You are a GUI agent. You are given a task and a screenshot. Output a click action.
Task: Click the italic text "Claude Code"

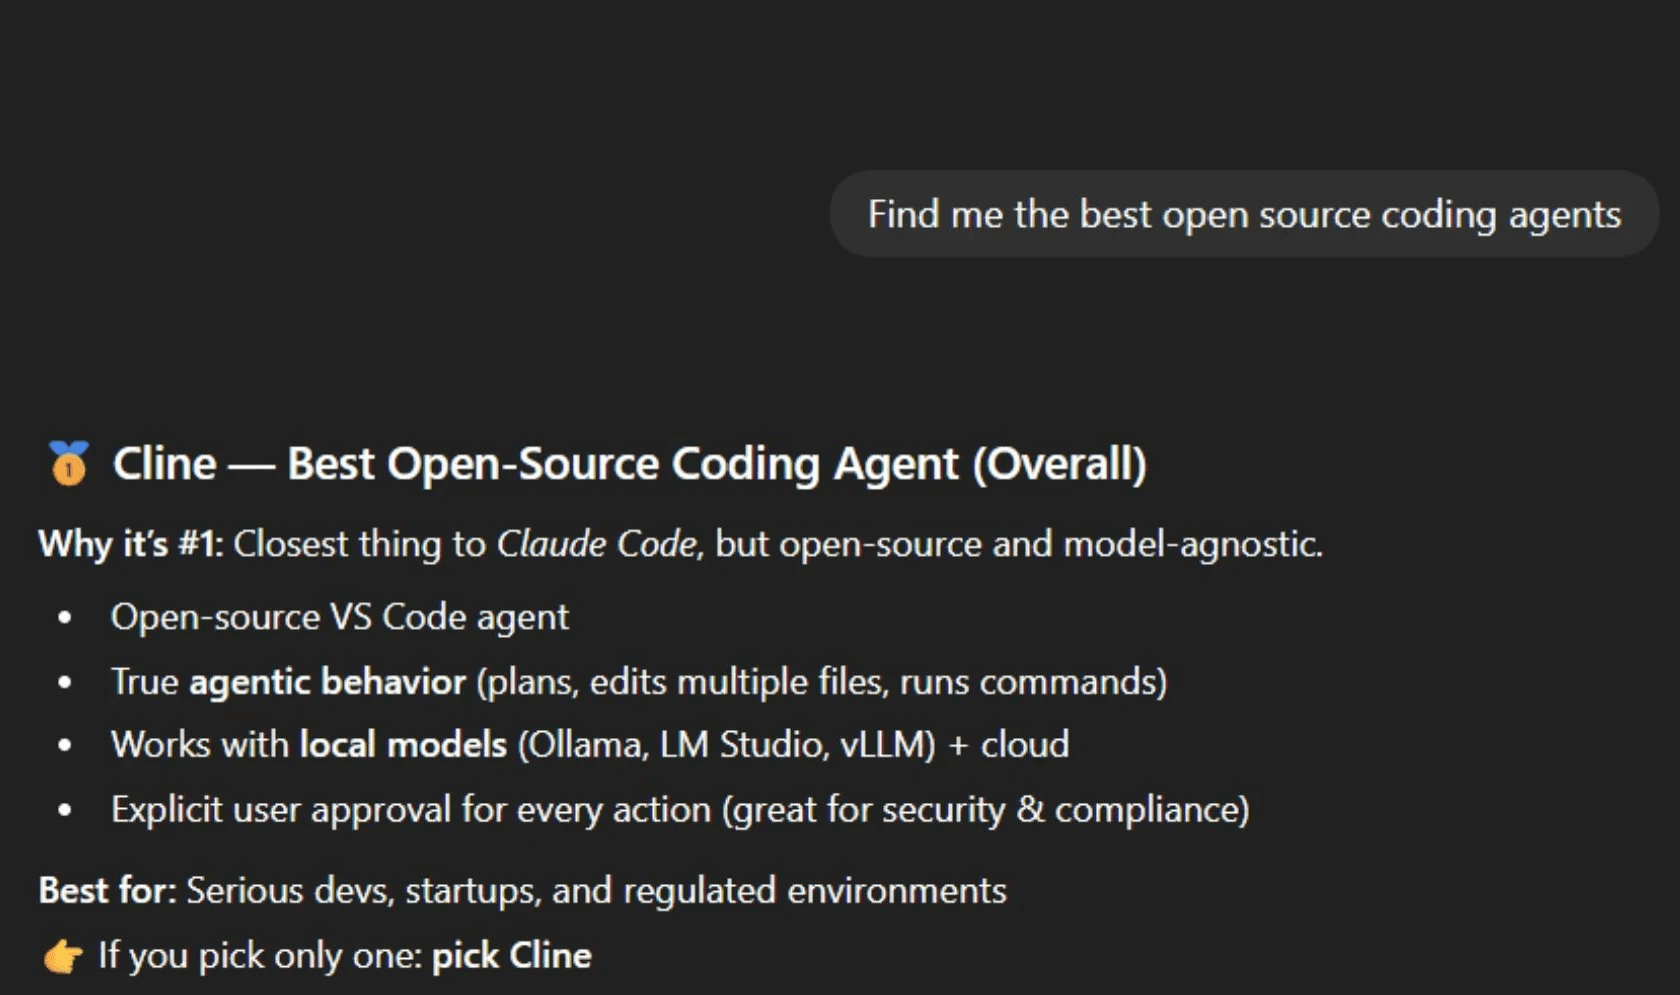(x=596, y=544)
